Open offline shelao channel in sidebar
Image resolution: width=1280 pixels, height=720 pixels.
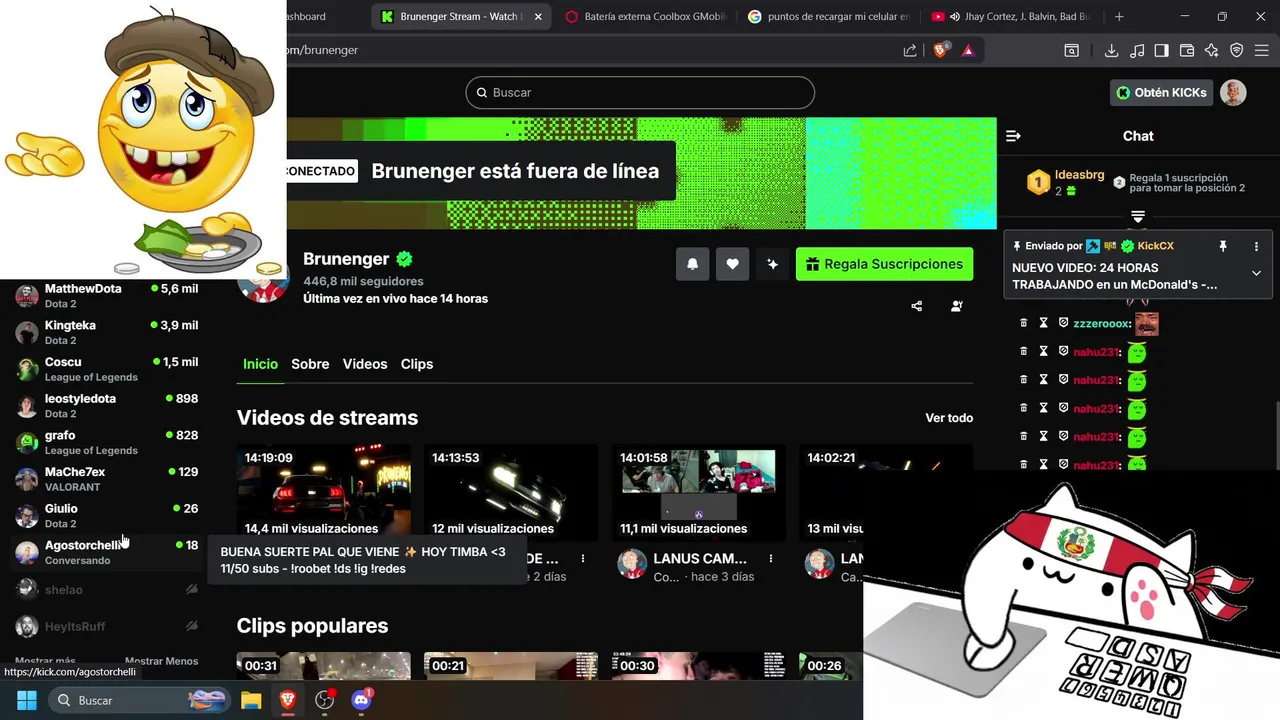(x=107, y=590)
